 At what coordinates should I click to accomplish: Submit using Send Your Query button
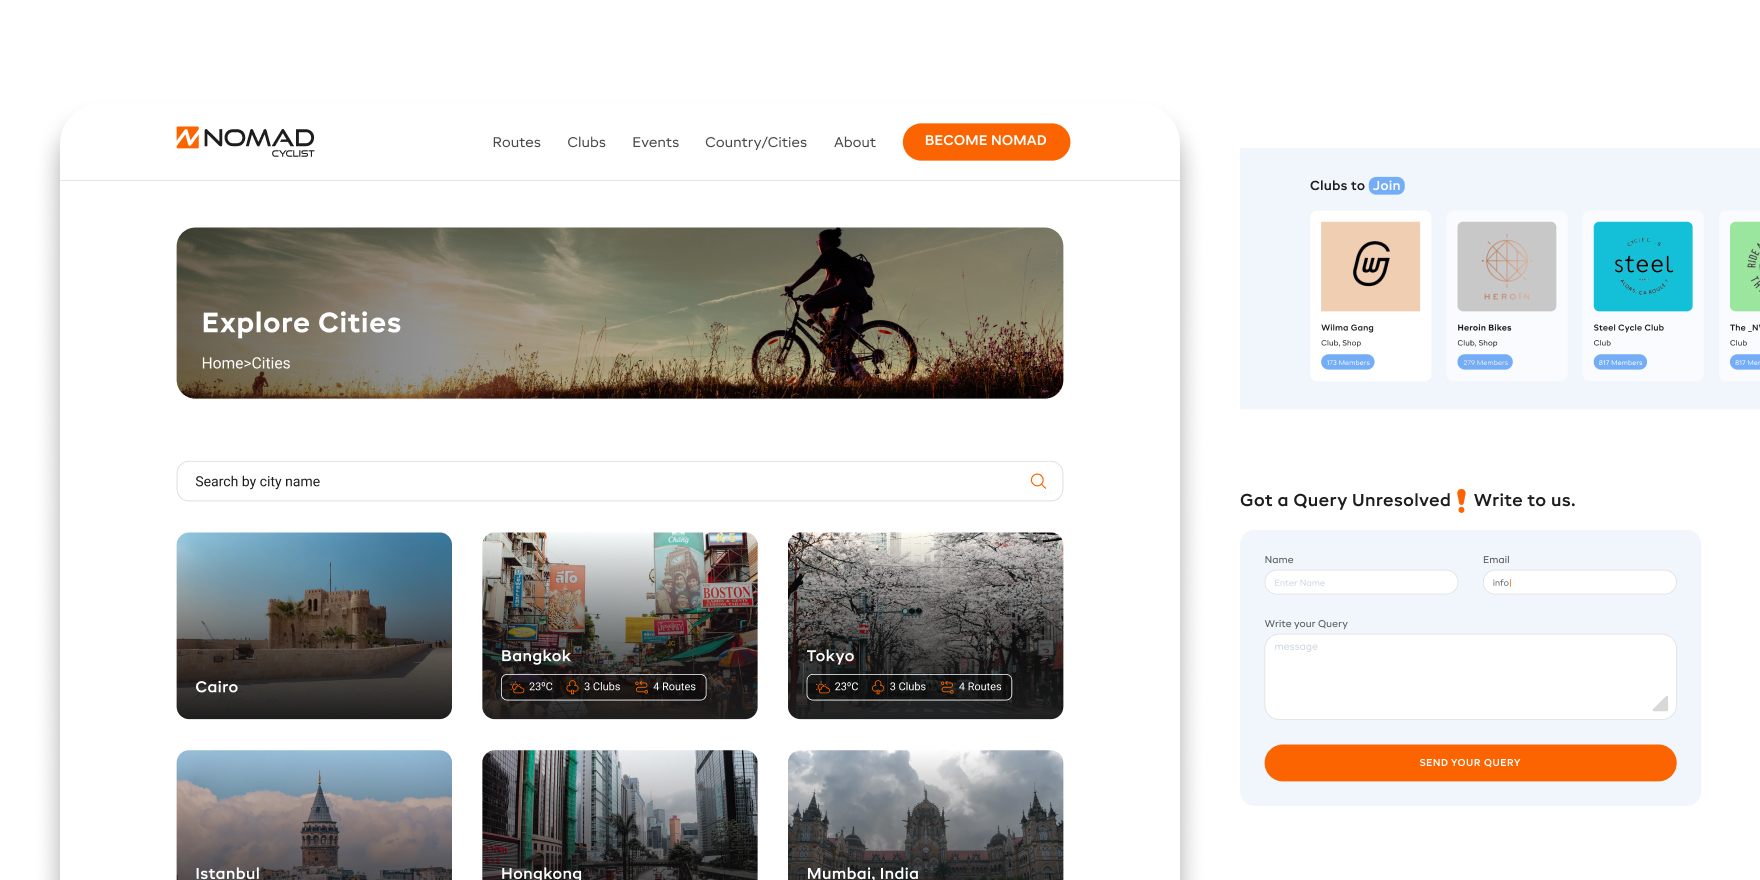[1469, 762]
